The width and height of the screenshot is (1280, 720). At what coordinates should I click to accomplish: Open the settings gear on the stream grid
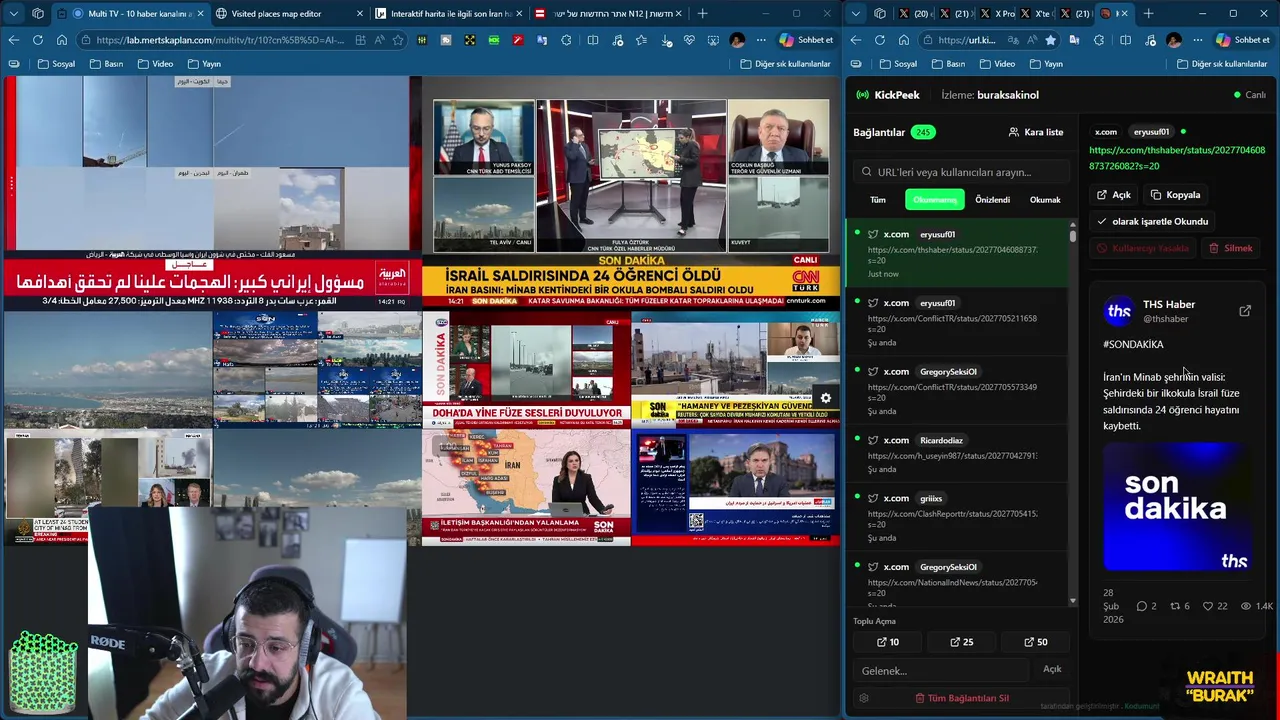tap(826, 398)
